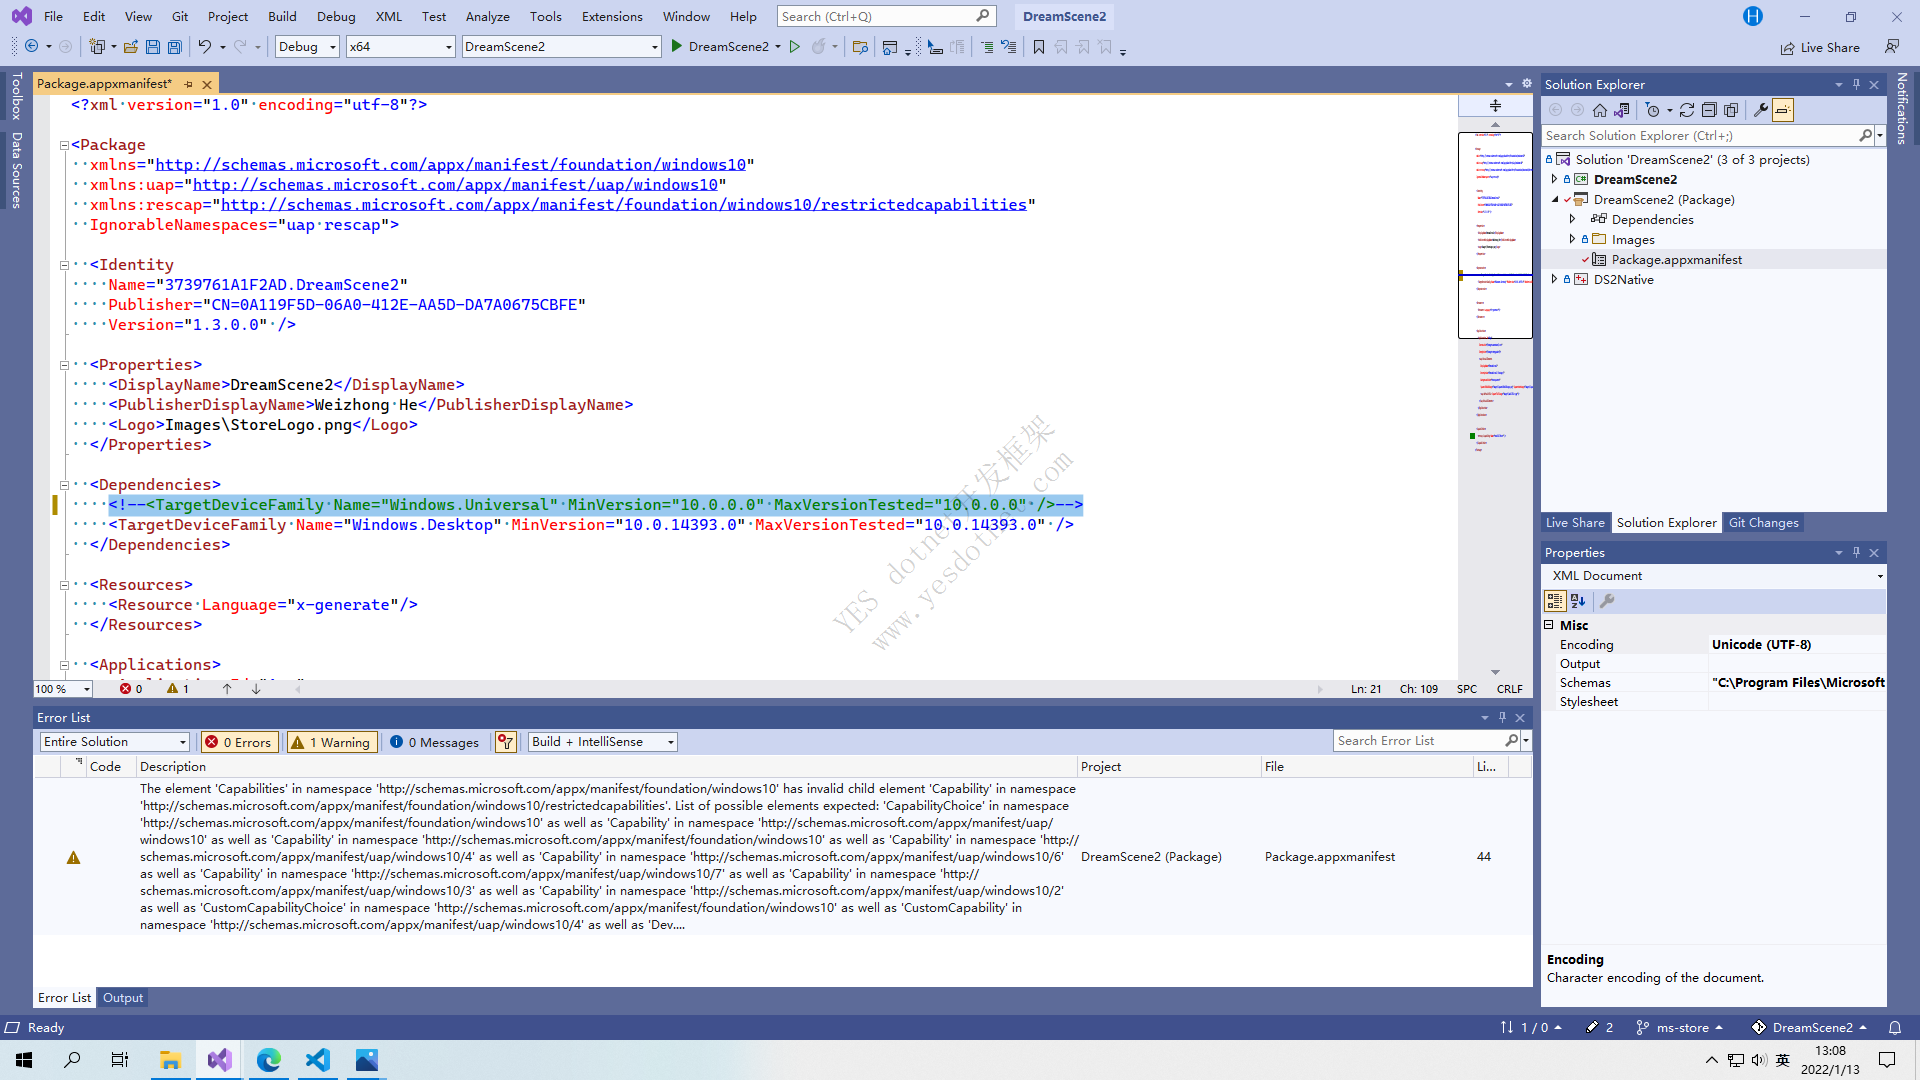The image size is (1920, 1080).
Task: Toggle the 1 Warning filter button
Action: [332, 742]
